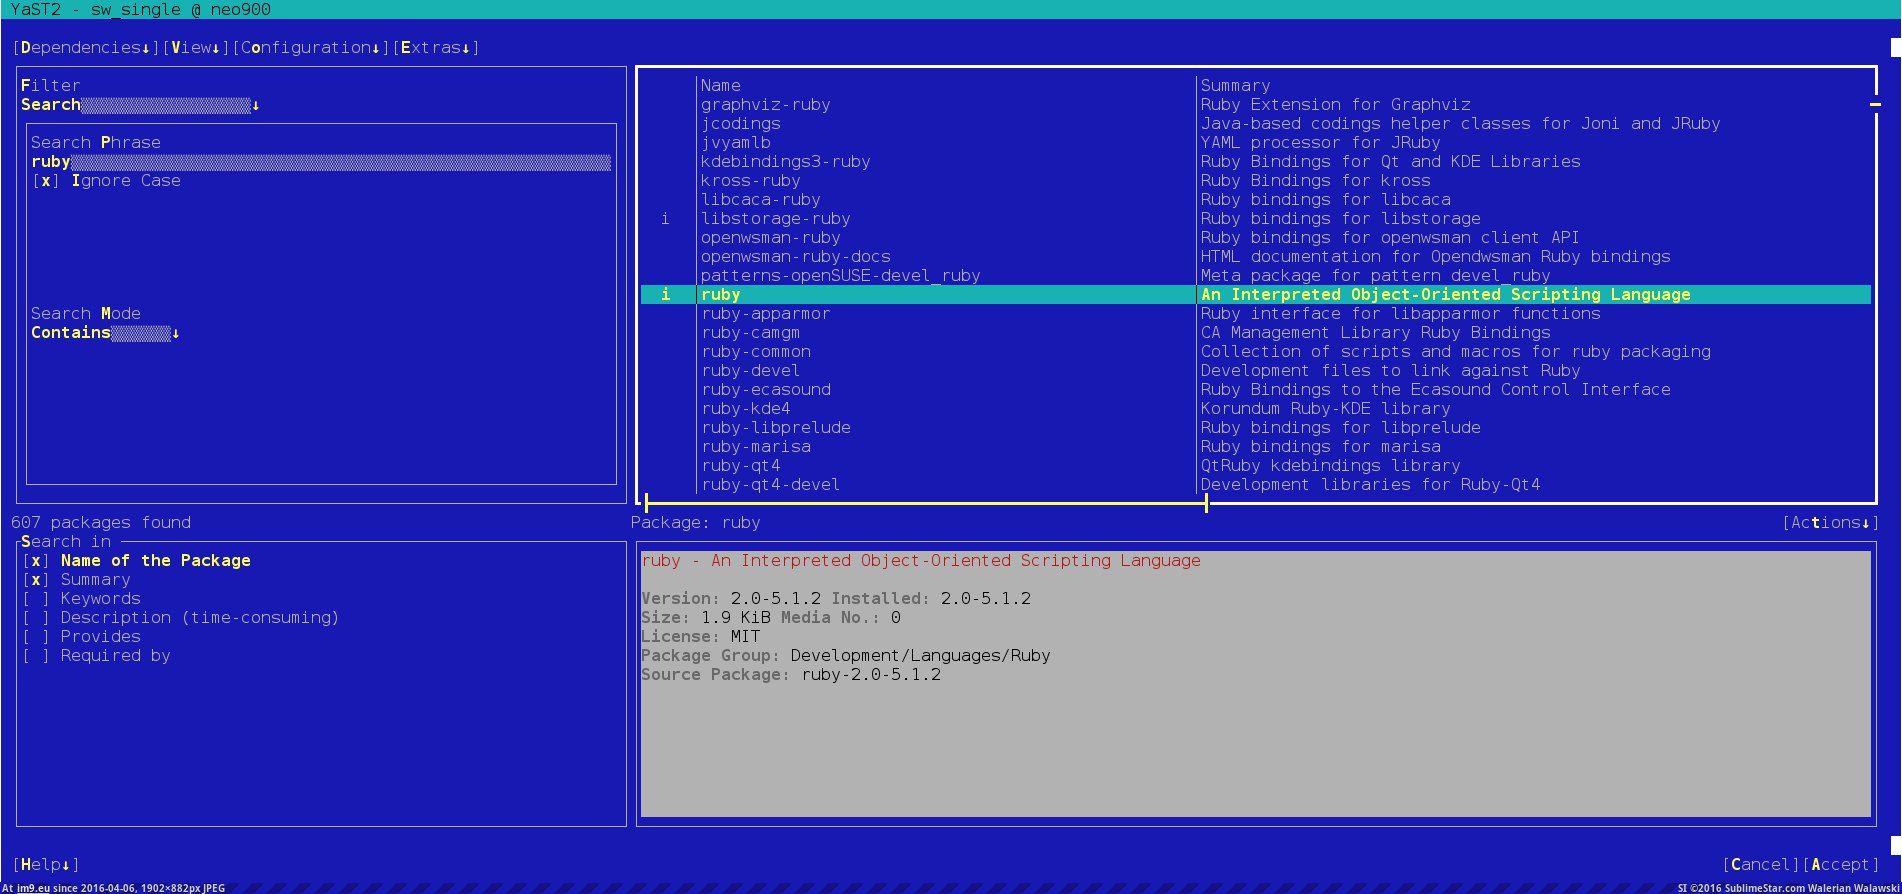This screenshot has height=894, width=1902.
Task: Expand the Filter Search dropdown
Action: 140,105
